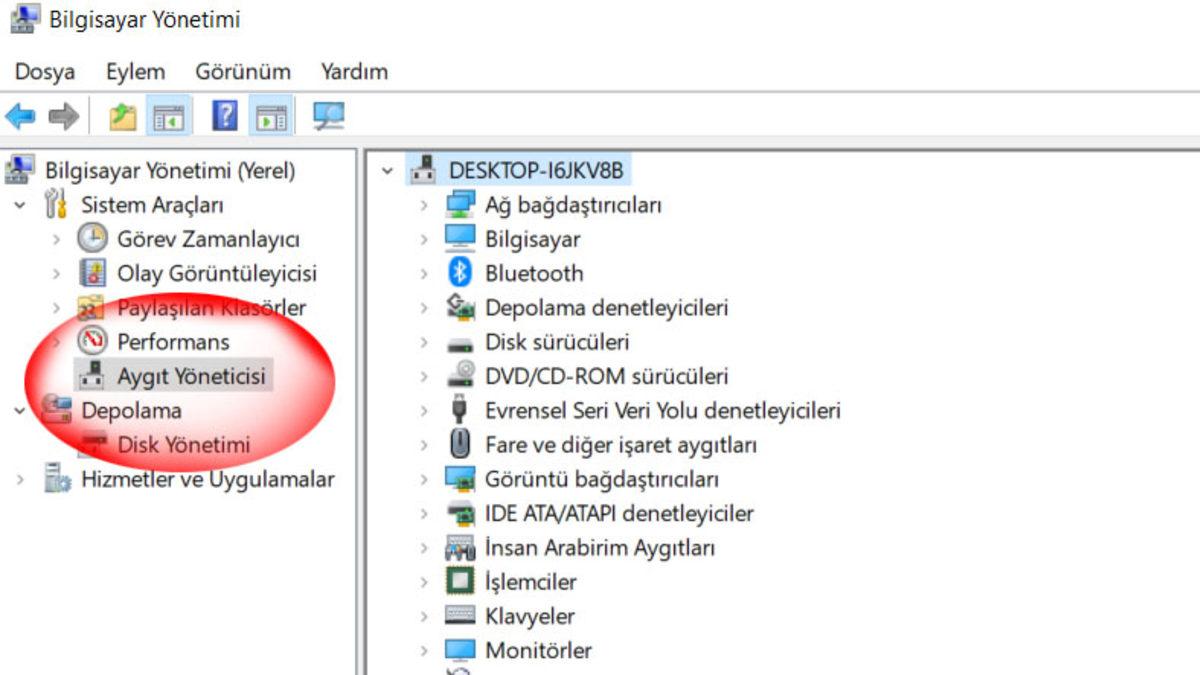Click the Scan for hardware changes icon
1200x675 pixels.
(325, 114)
